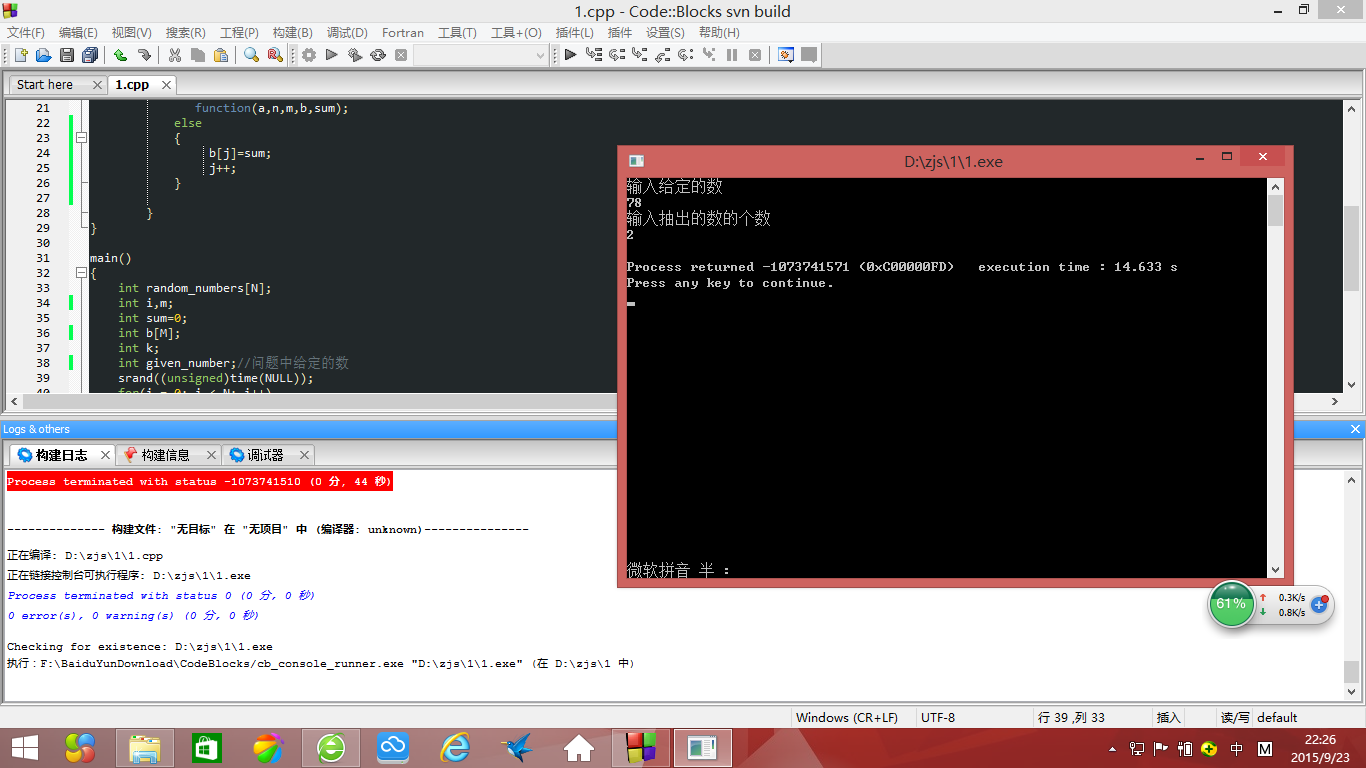Open the 构建(B) menu
Screen dimensions: 1366x768
[x=292, y=33]
